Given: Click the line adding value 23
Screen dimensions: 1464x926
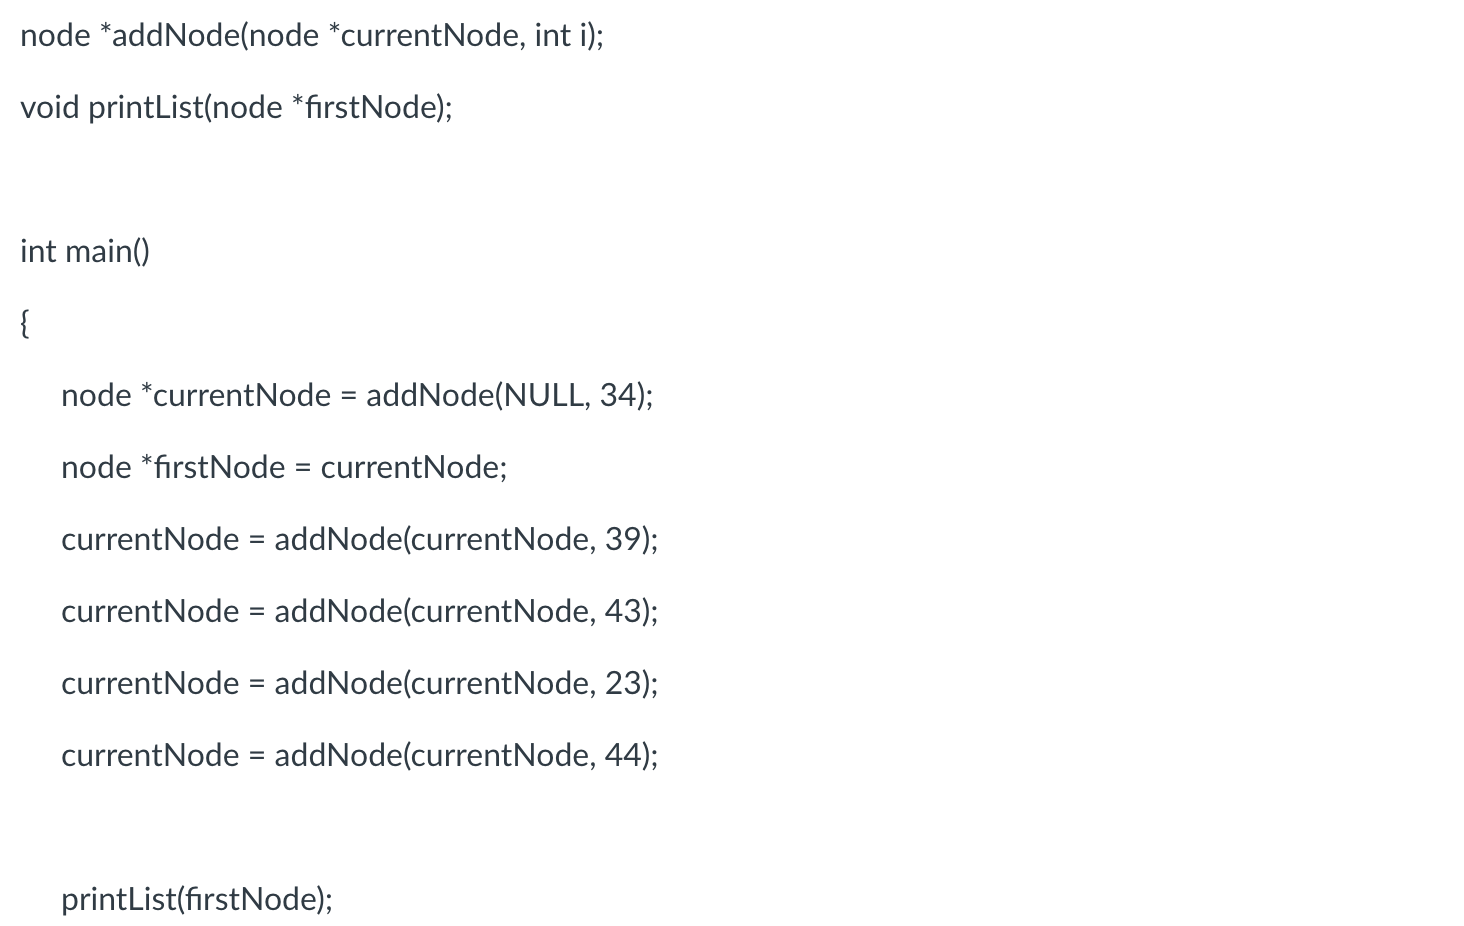Looking at the screenshot, I should pos(360,684).
